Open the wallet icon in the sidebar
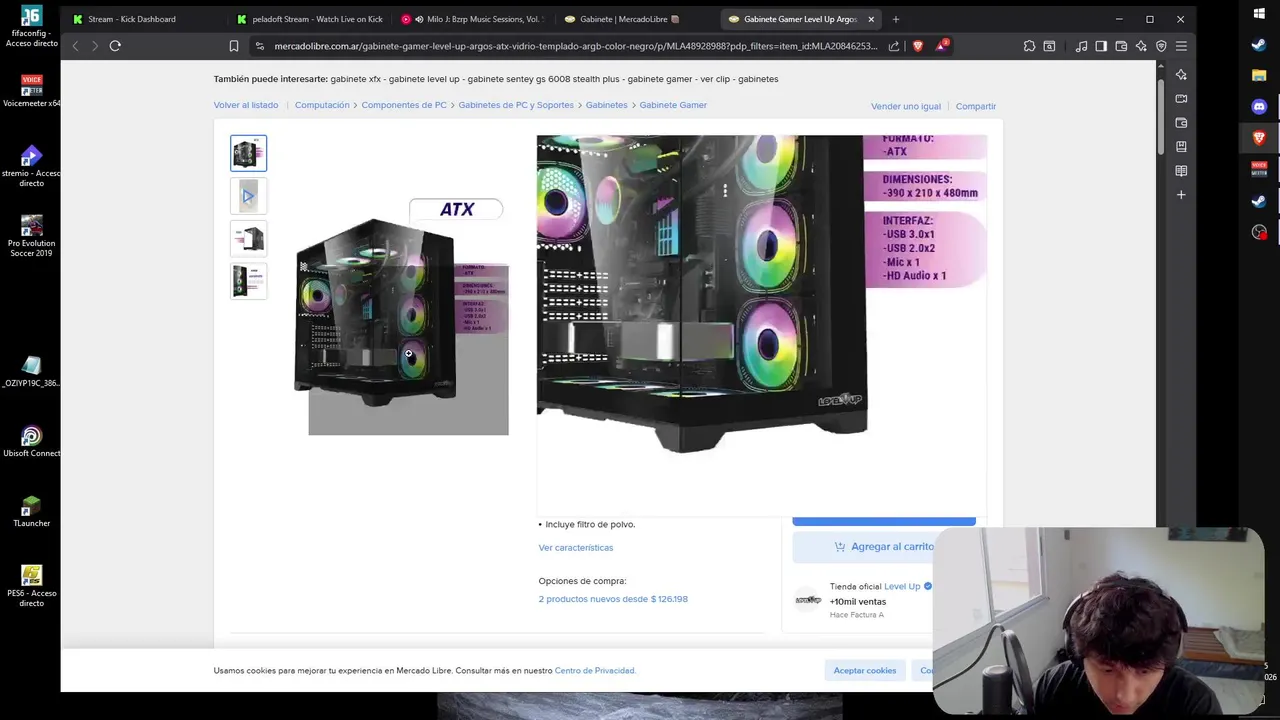The height and width of the screenshot is (720, 1280). [x=1181, y=123]
